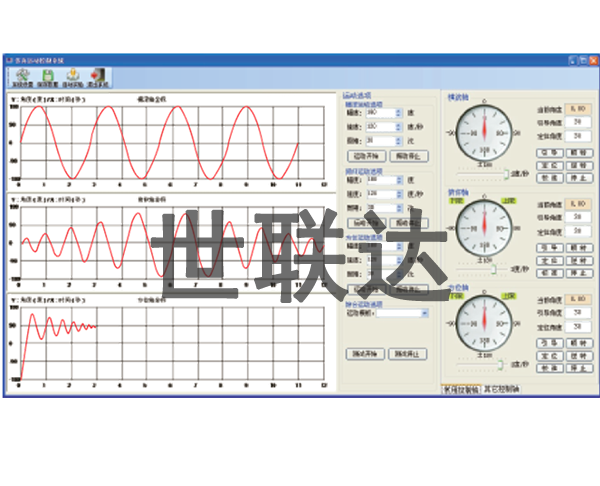
Task: Click the exit system door icon
Action: [98, 78]
